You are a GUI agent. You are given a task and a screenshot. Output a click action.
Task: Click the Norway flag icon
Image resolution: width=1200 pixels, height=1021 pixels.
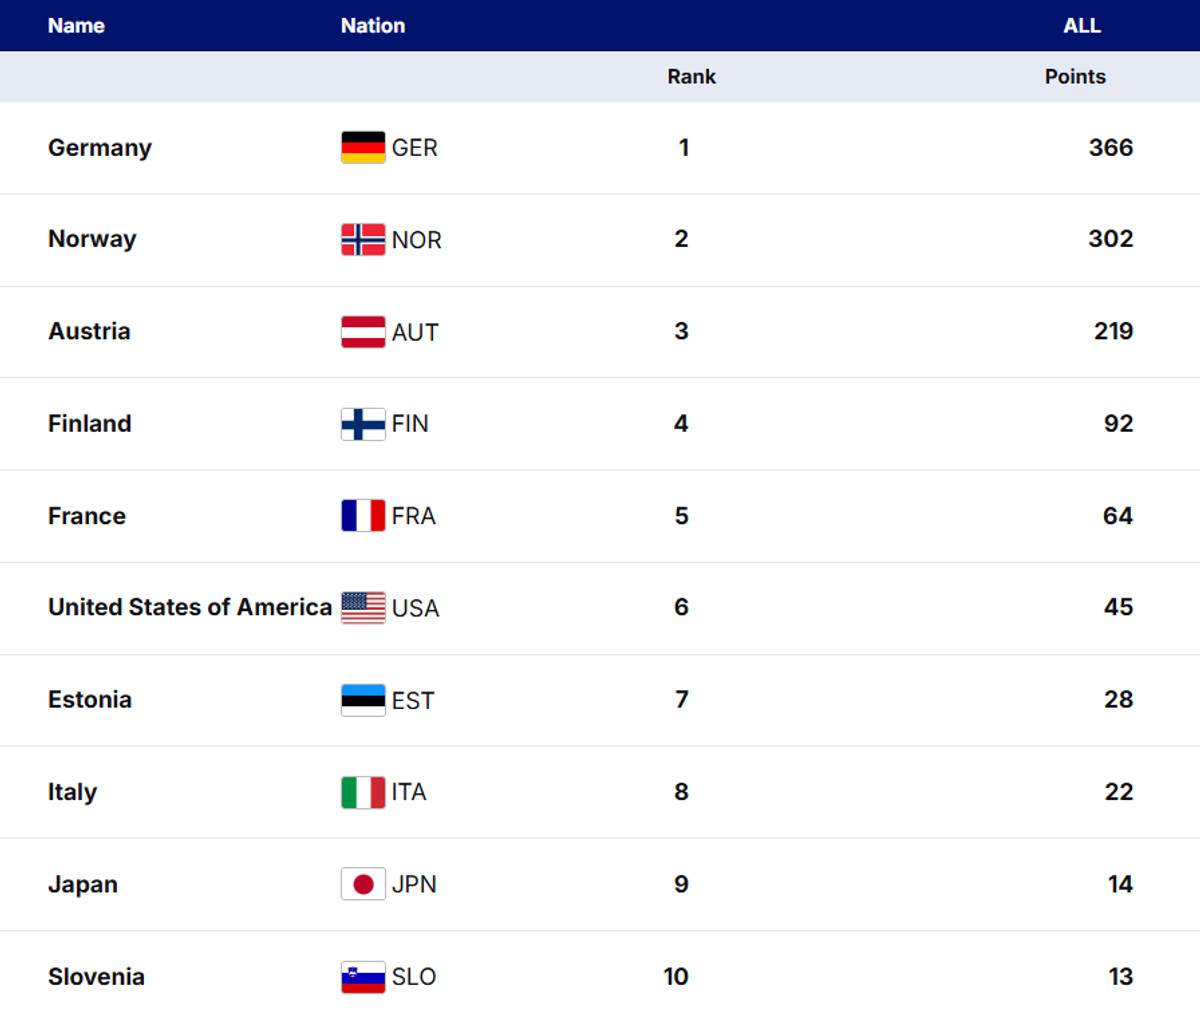363,239
